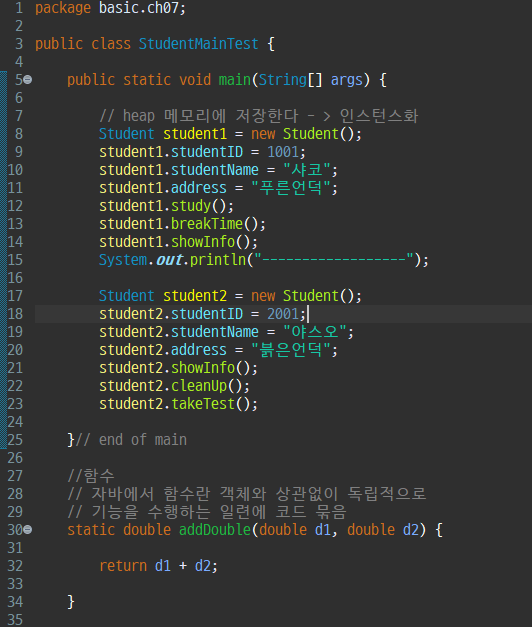Viewport: 532px width, 627px height.
Task: Click the string "푸른언덕"
Action: pos(290,188)
